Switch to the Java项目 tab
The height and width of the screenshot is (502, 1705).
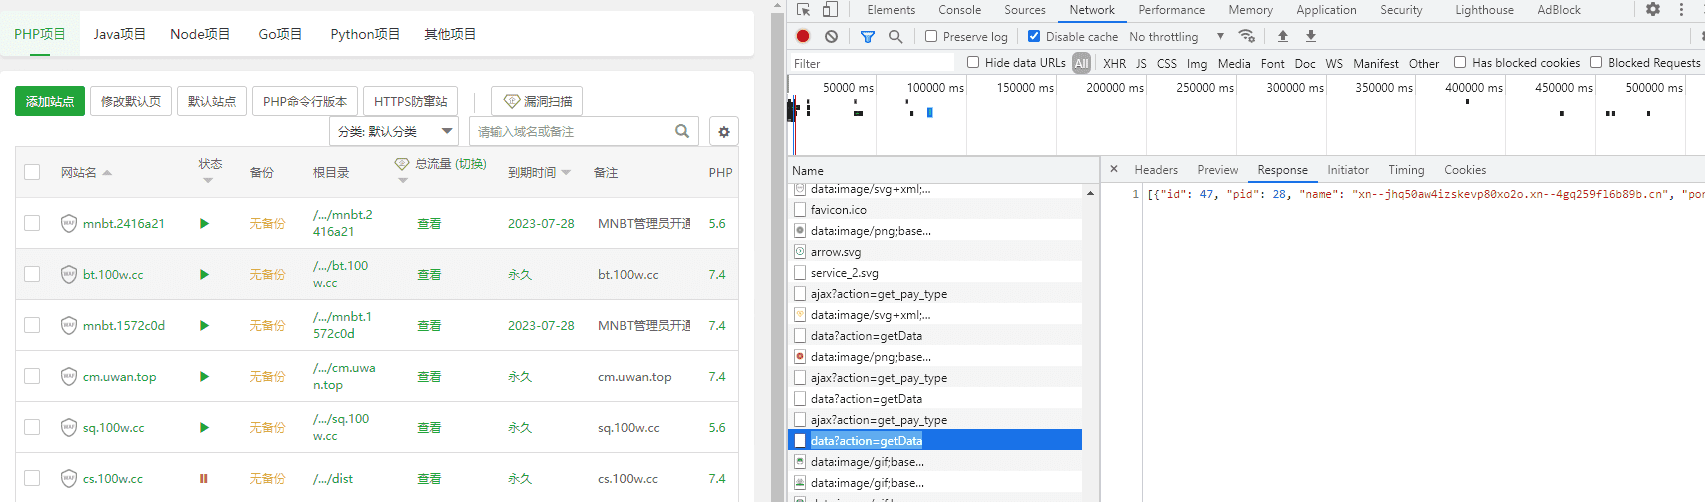click(x=119, y=34)
